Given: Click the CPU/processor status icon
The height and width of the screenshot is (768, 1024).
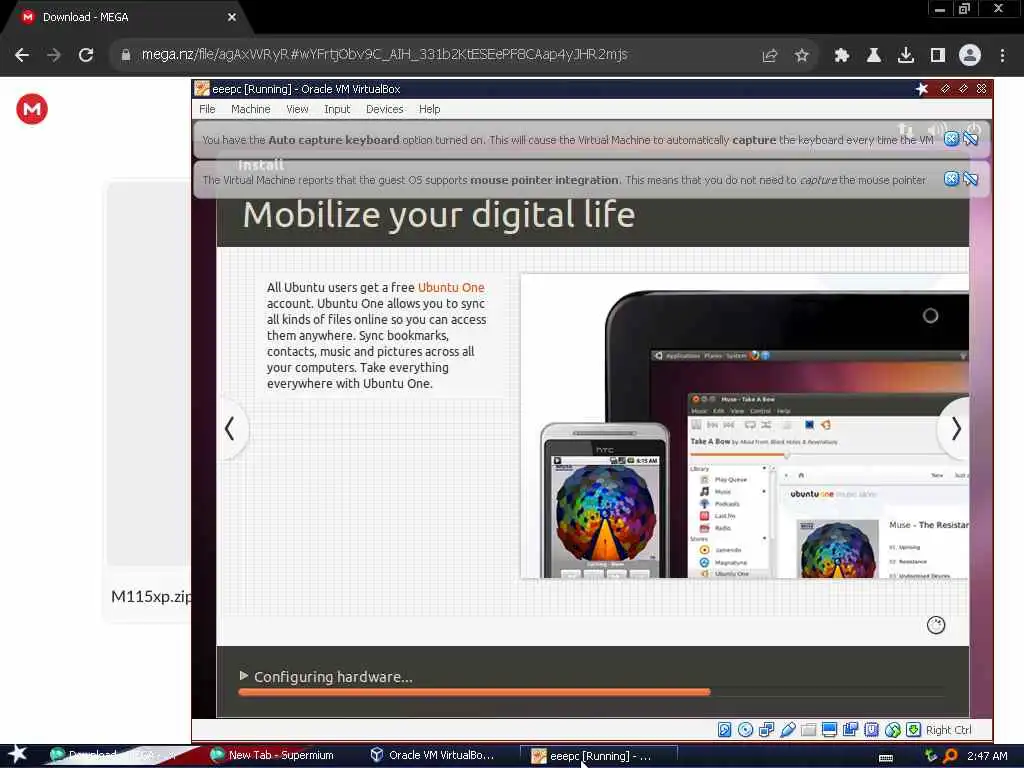Looking at the screenshot, I should tap(871, 729).
